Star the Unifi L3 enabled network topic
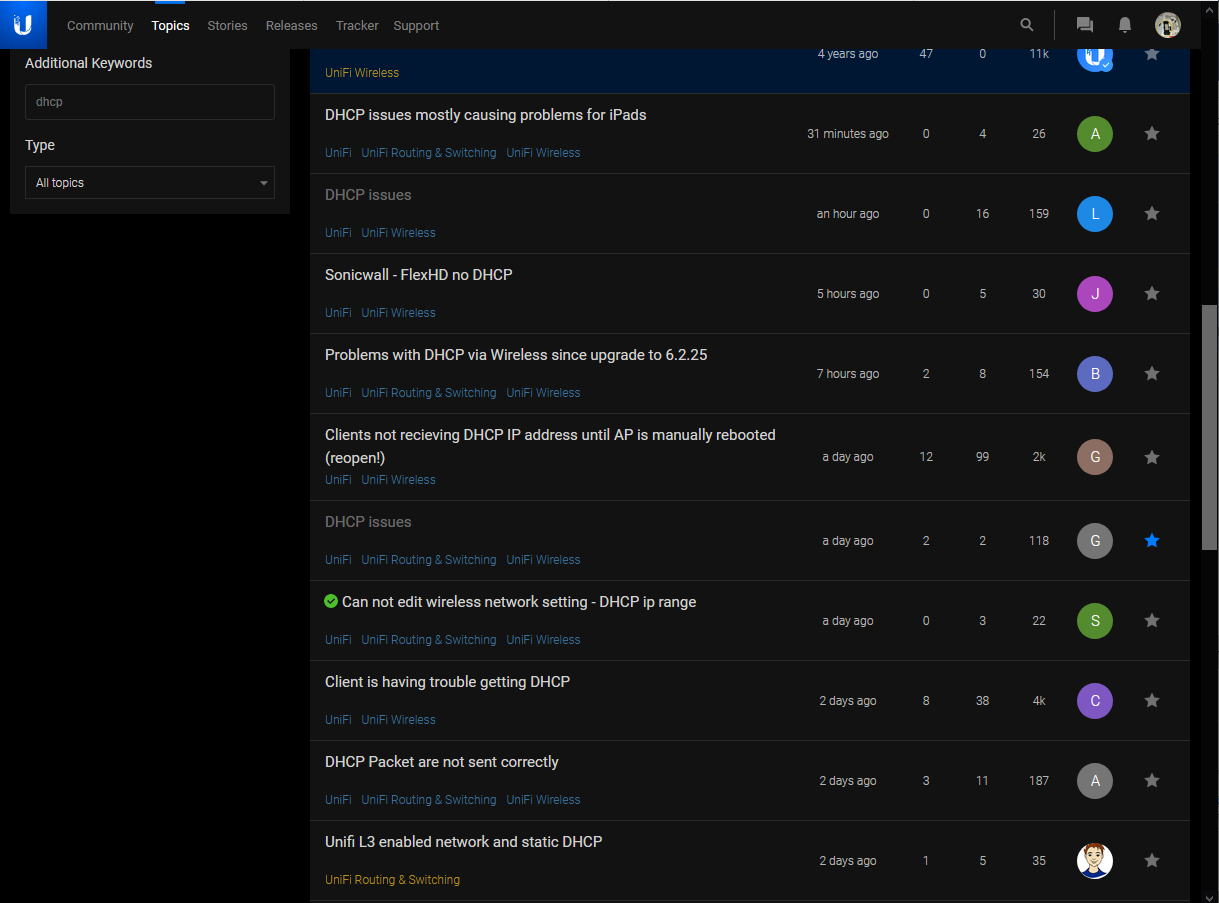 pyautogui.click(x=1152, y=860)
